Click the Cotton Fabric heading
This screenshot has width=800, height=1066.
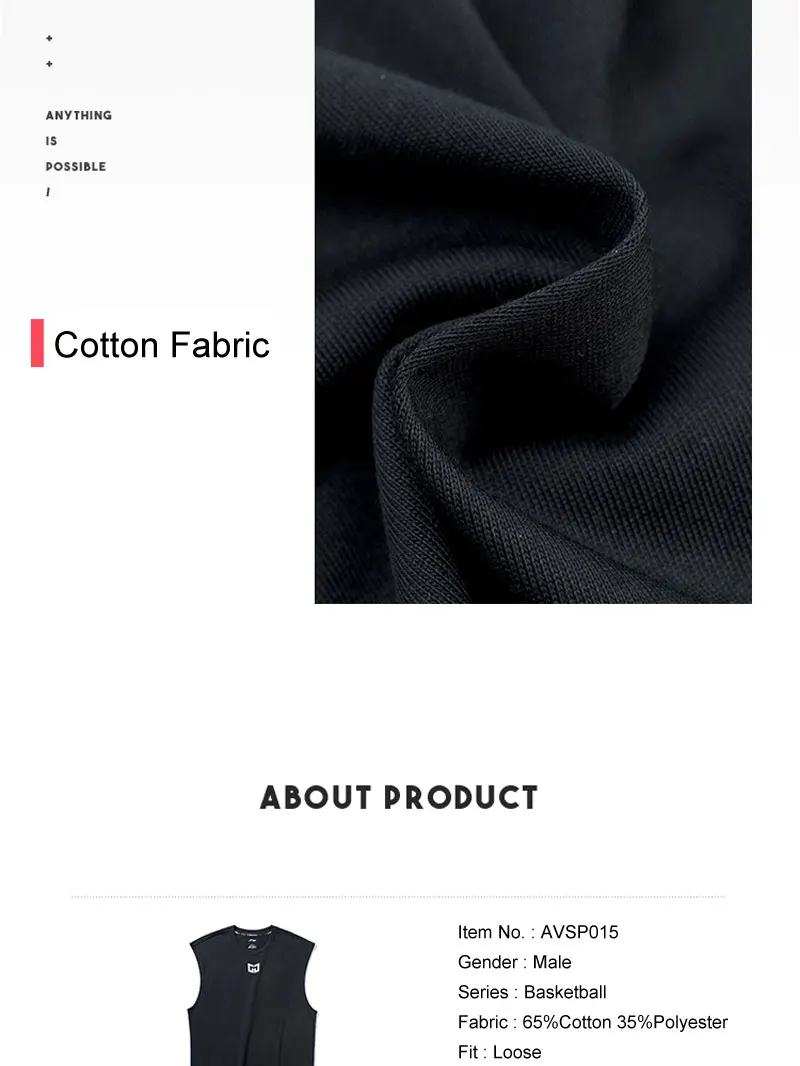tap(162, 345)
